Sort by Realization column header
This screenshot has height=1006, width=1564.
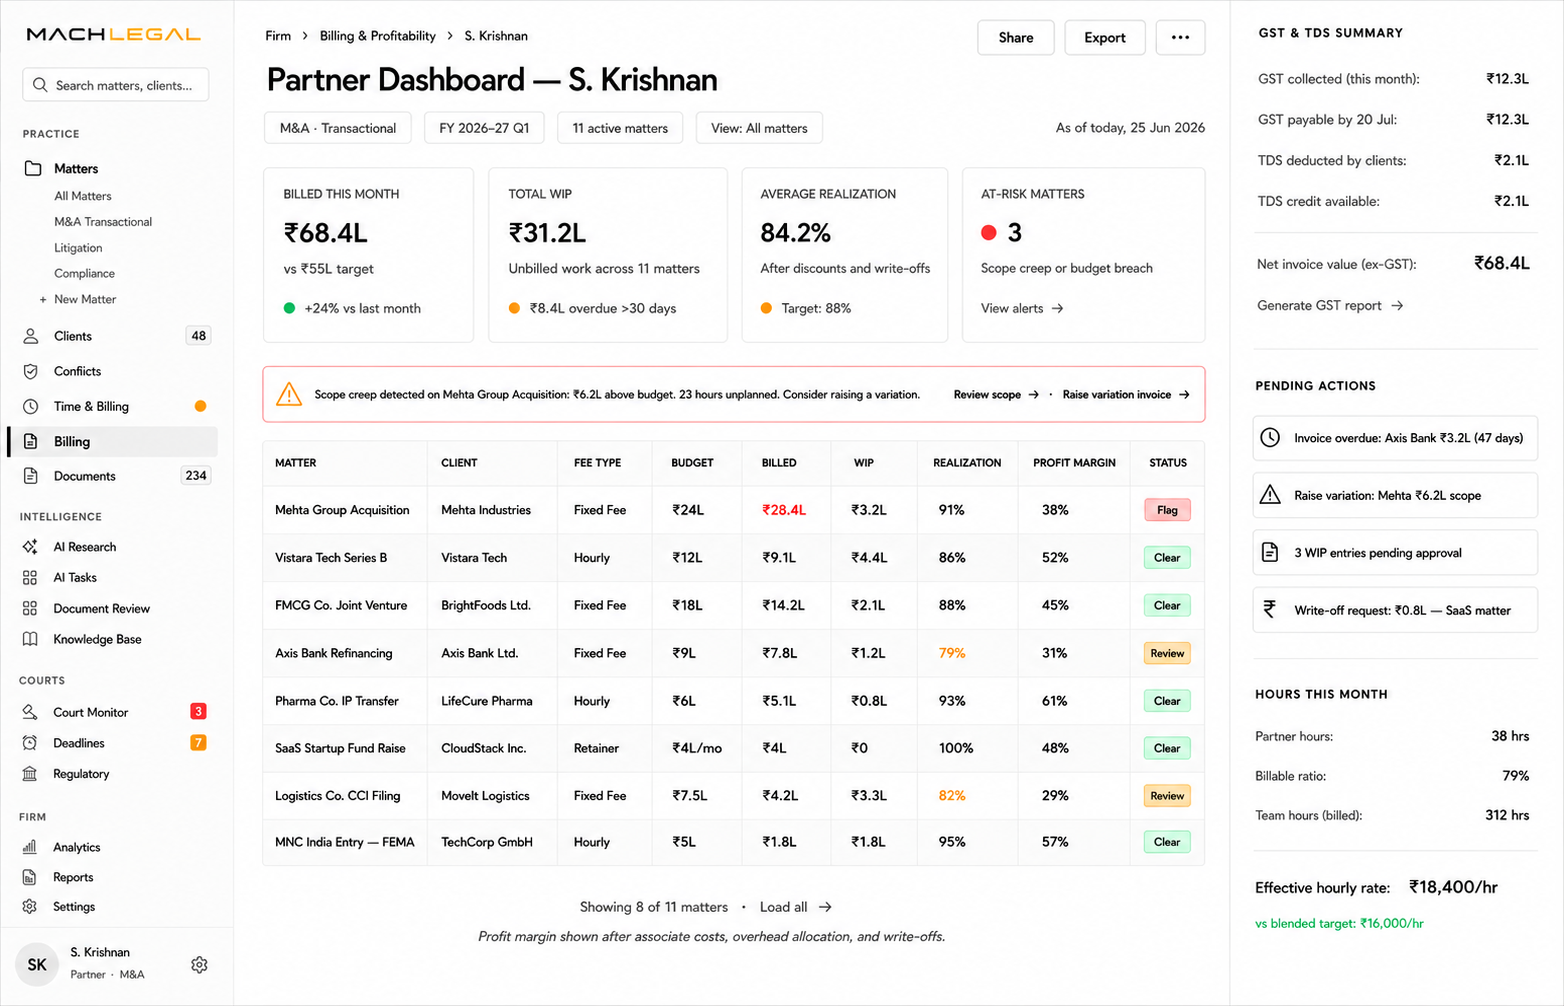[x=967, y=463]
